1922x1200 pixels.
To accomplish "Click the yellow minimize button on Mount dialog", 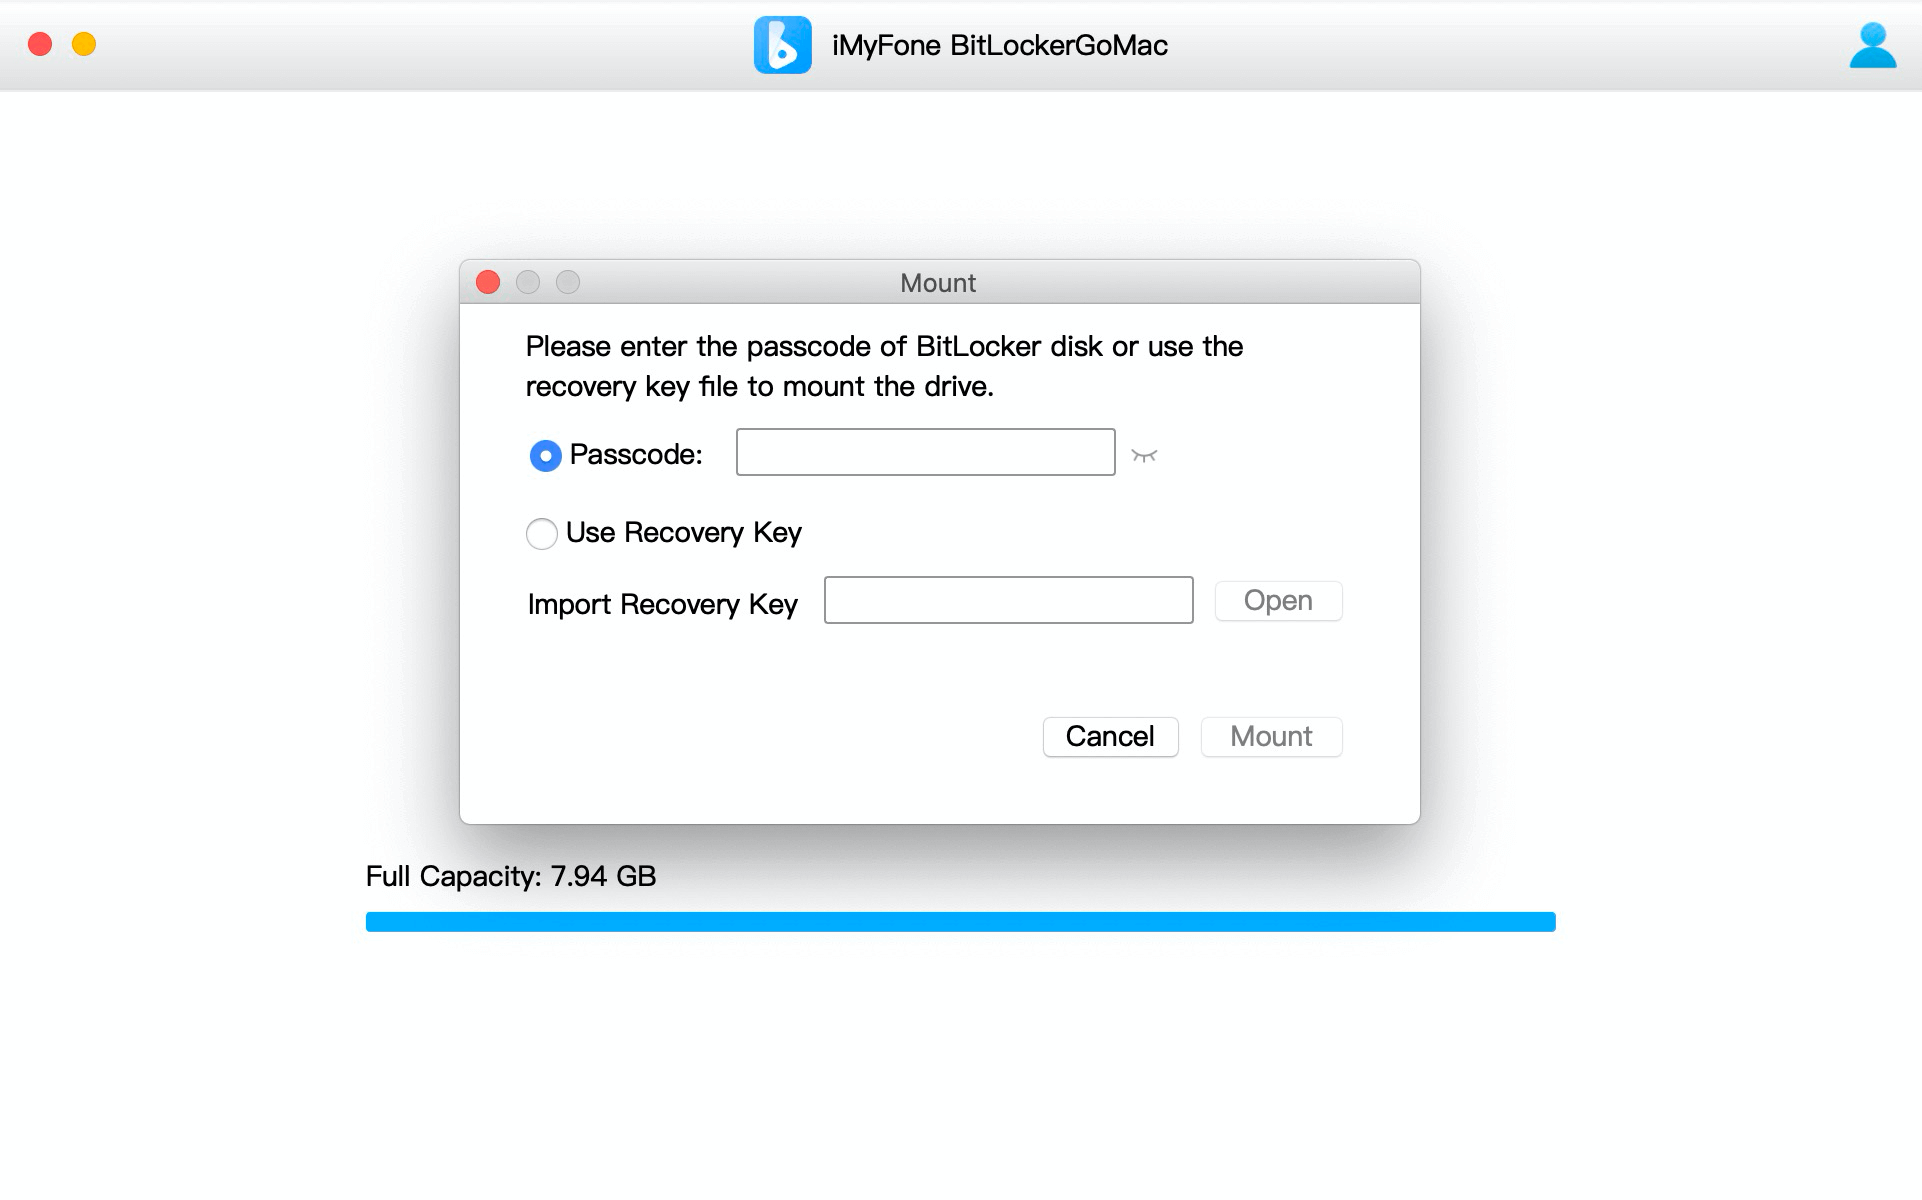I will coord(528,282).
